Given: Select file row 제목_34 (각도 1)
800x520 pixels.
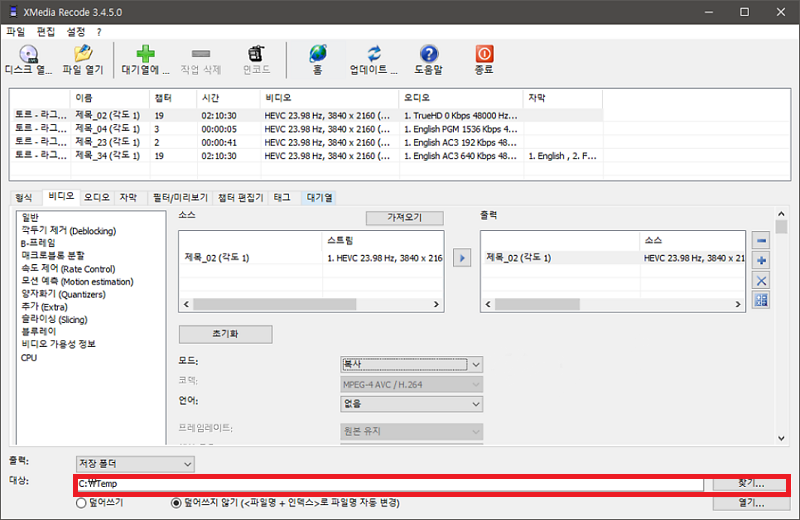Looking at the screenshot, I should click(x=306, y=155).
